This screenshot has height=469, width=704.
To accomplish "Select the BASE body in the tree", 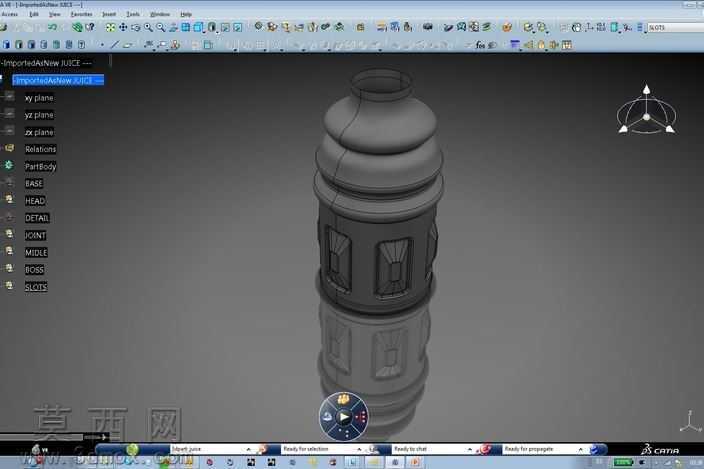I will (34, 184).
